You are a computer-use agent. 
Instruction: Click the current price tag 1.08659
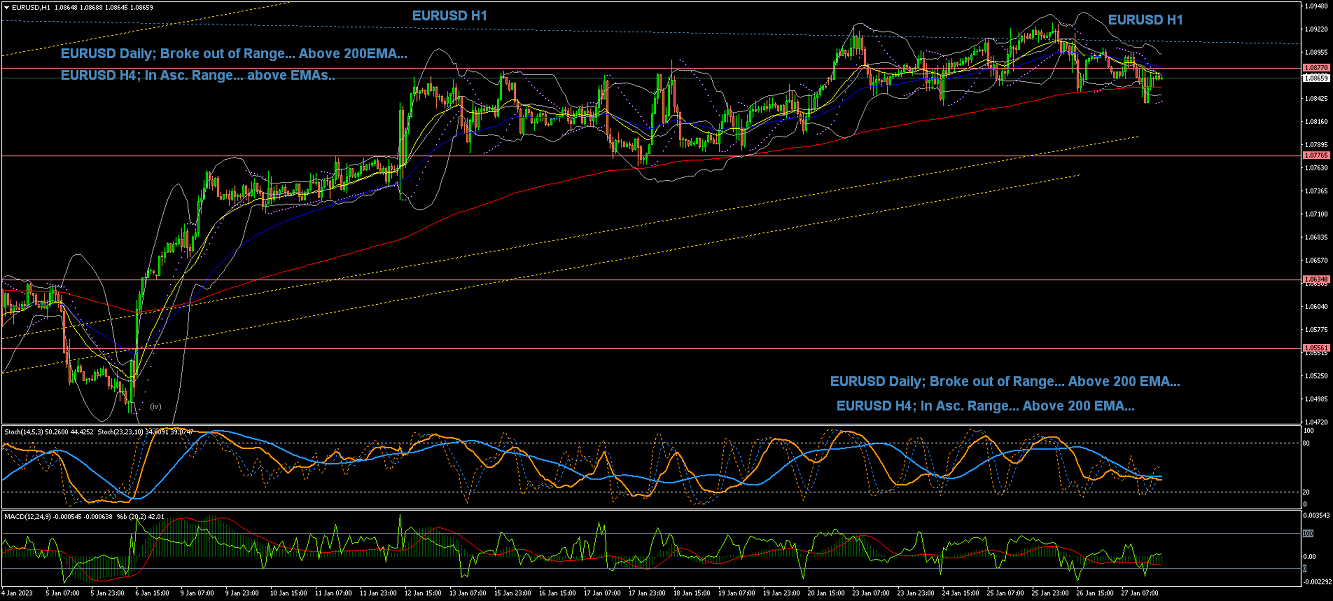tap(1316, 77)
